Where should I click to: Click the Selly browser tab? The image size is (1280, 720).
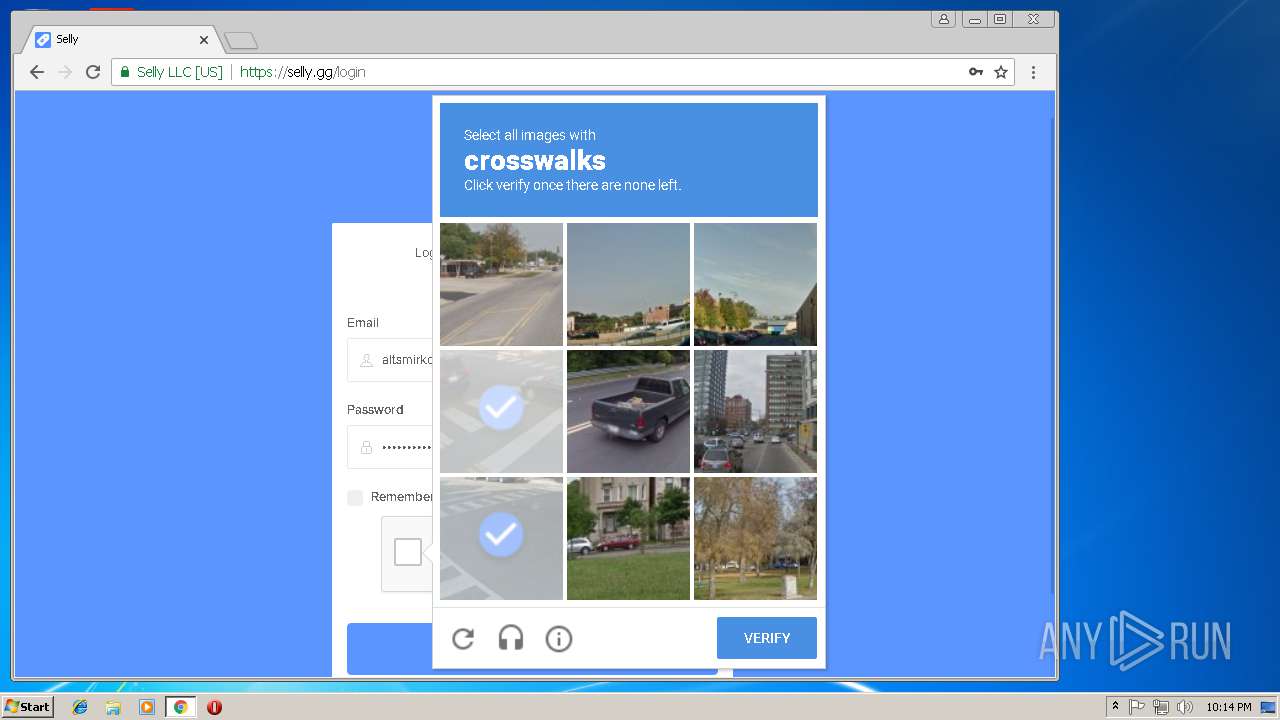[120, 40]
